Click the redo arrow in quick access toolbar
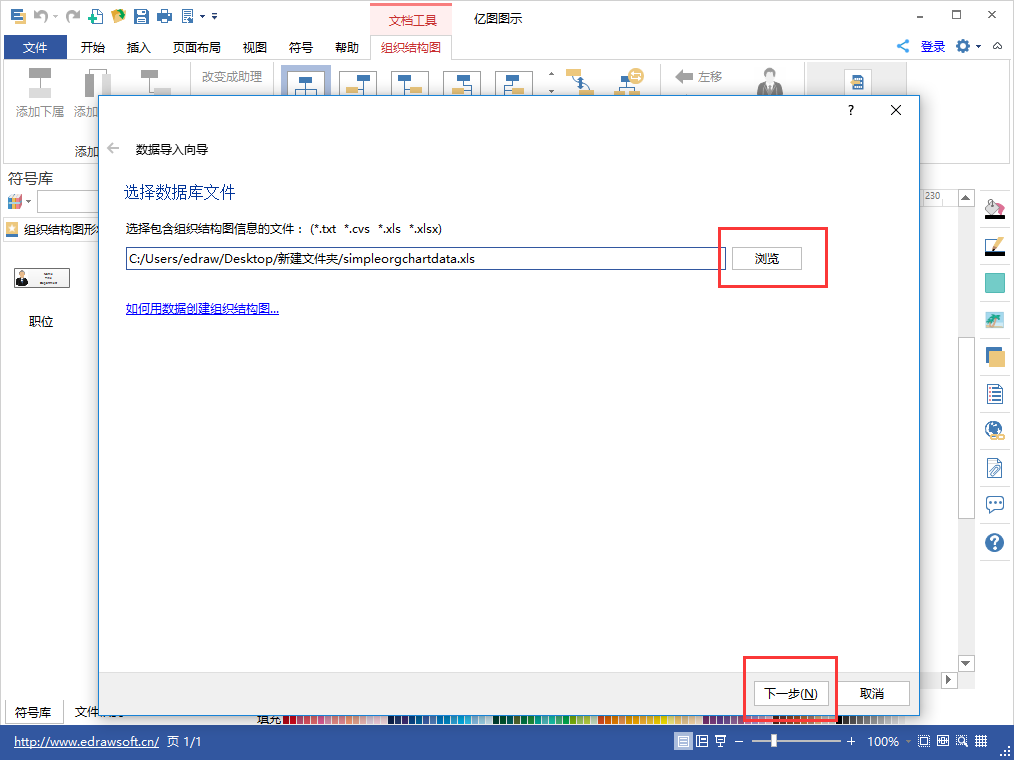Screen dimensions: 1014x760 coord(72,16)
